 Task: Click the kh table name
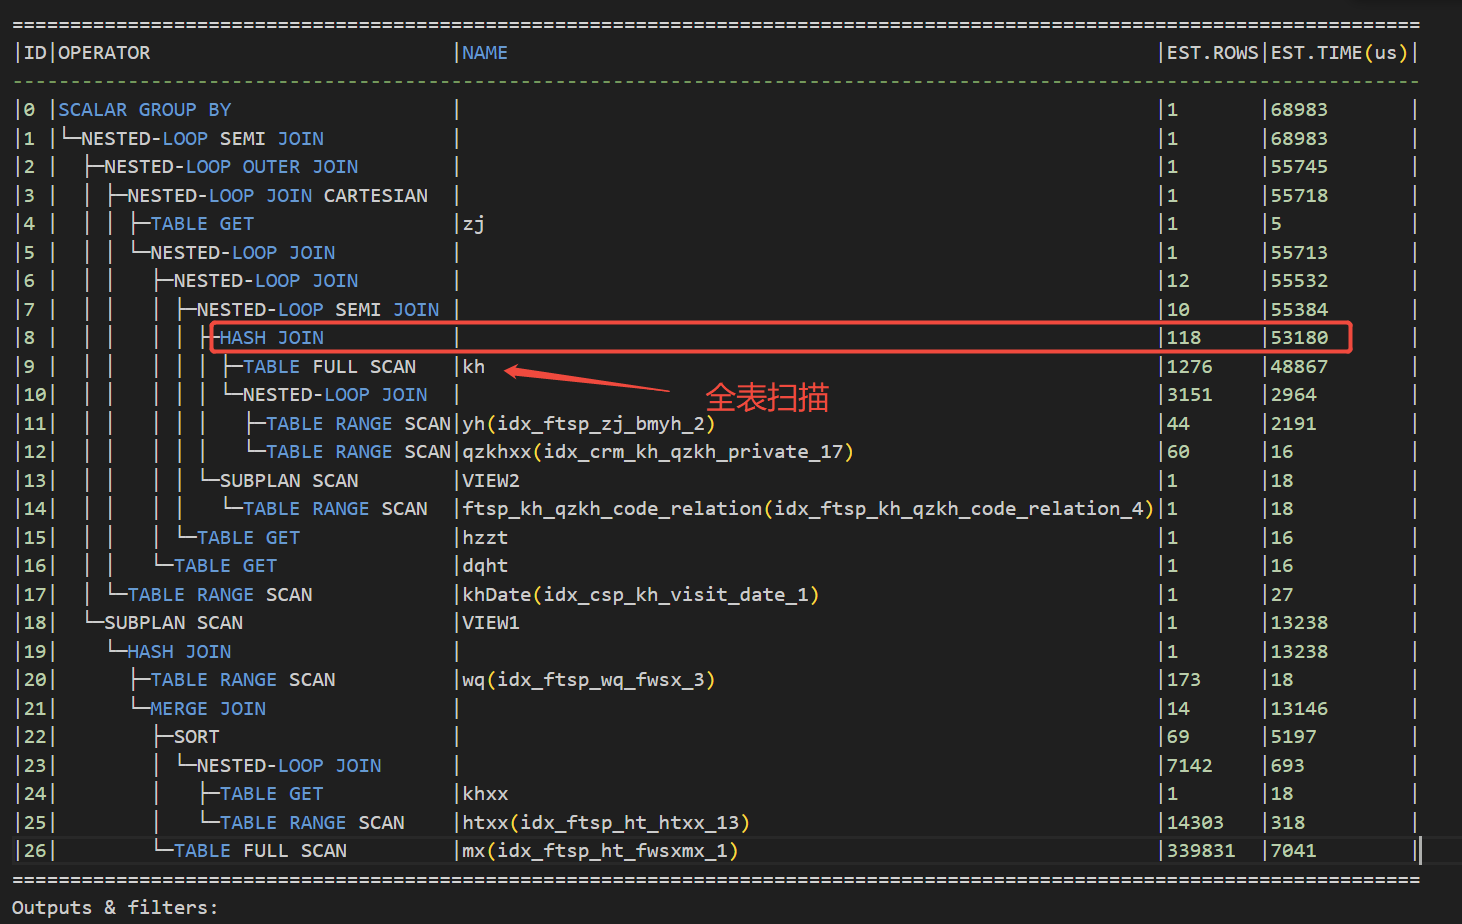coord(473,367)
